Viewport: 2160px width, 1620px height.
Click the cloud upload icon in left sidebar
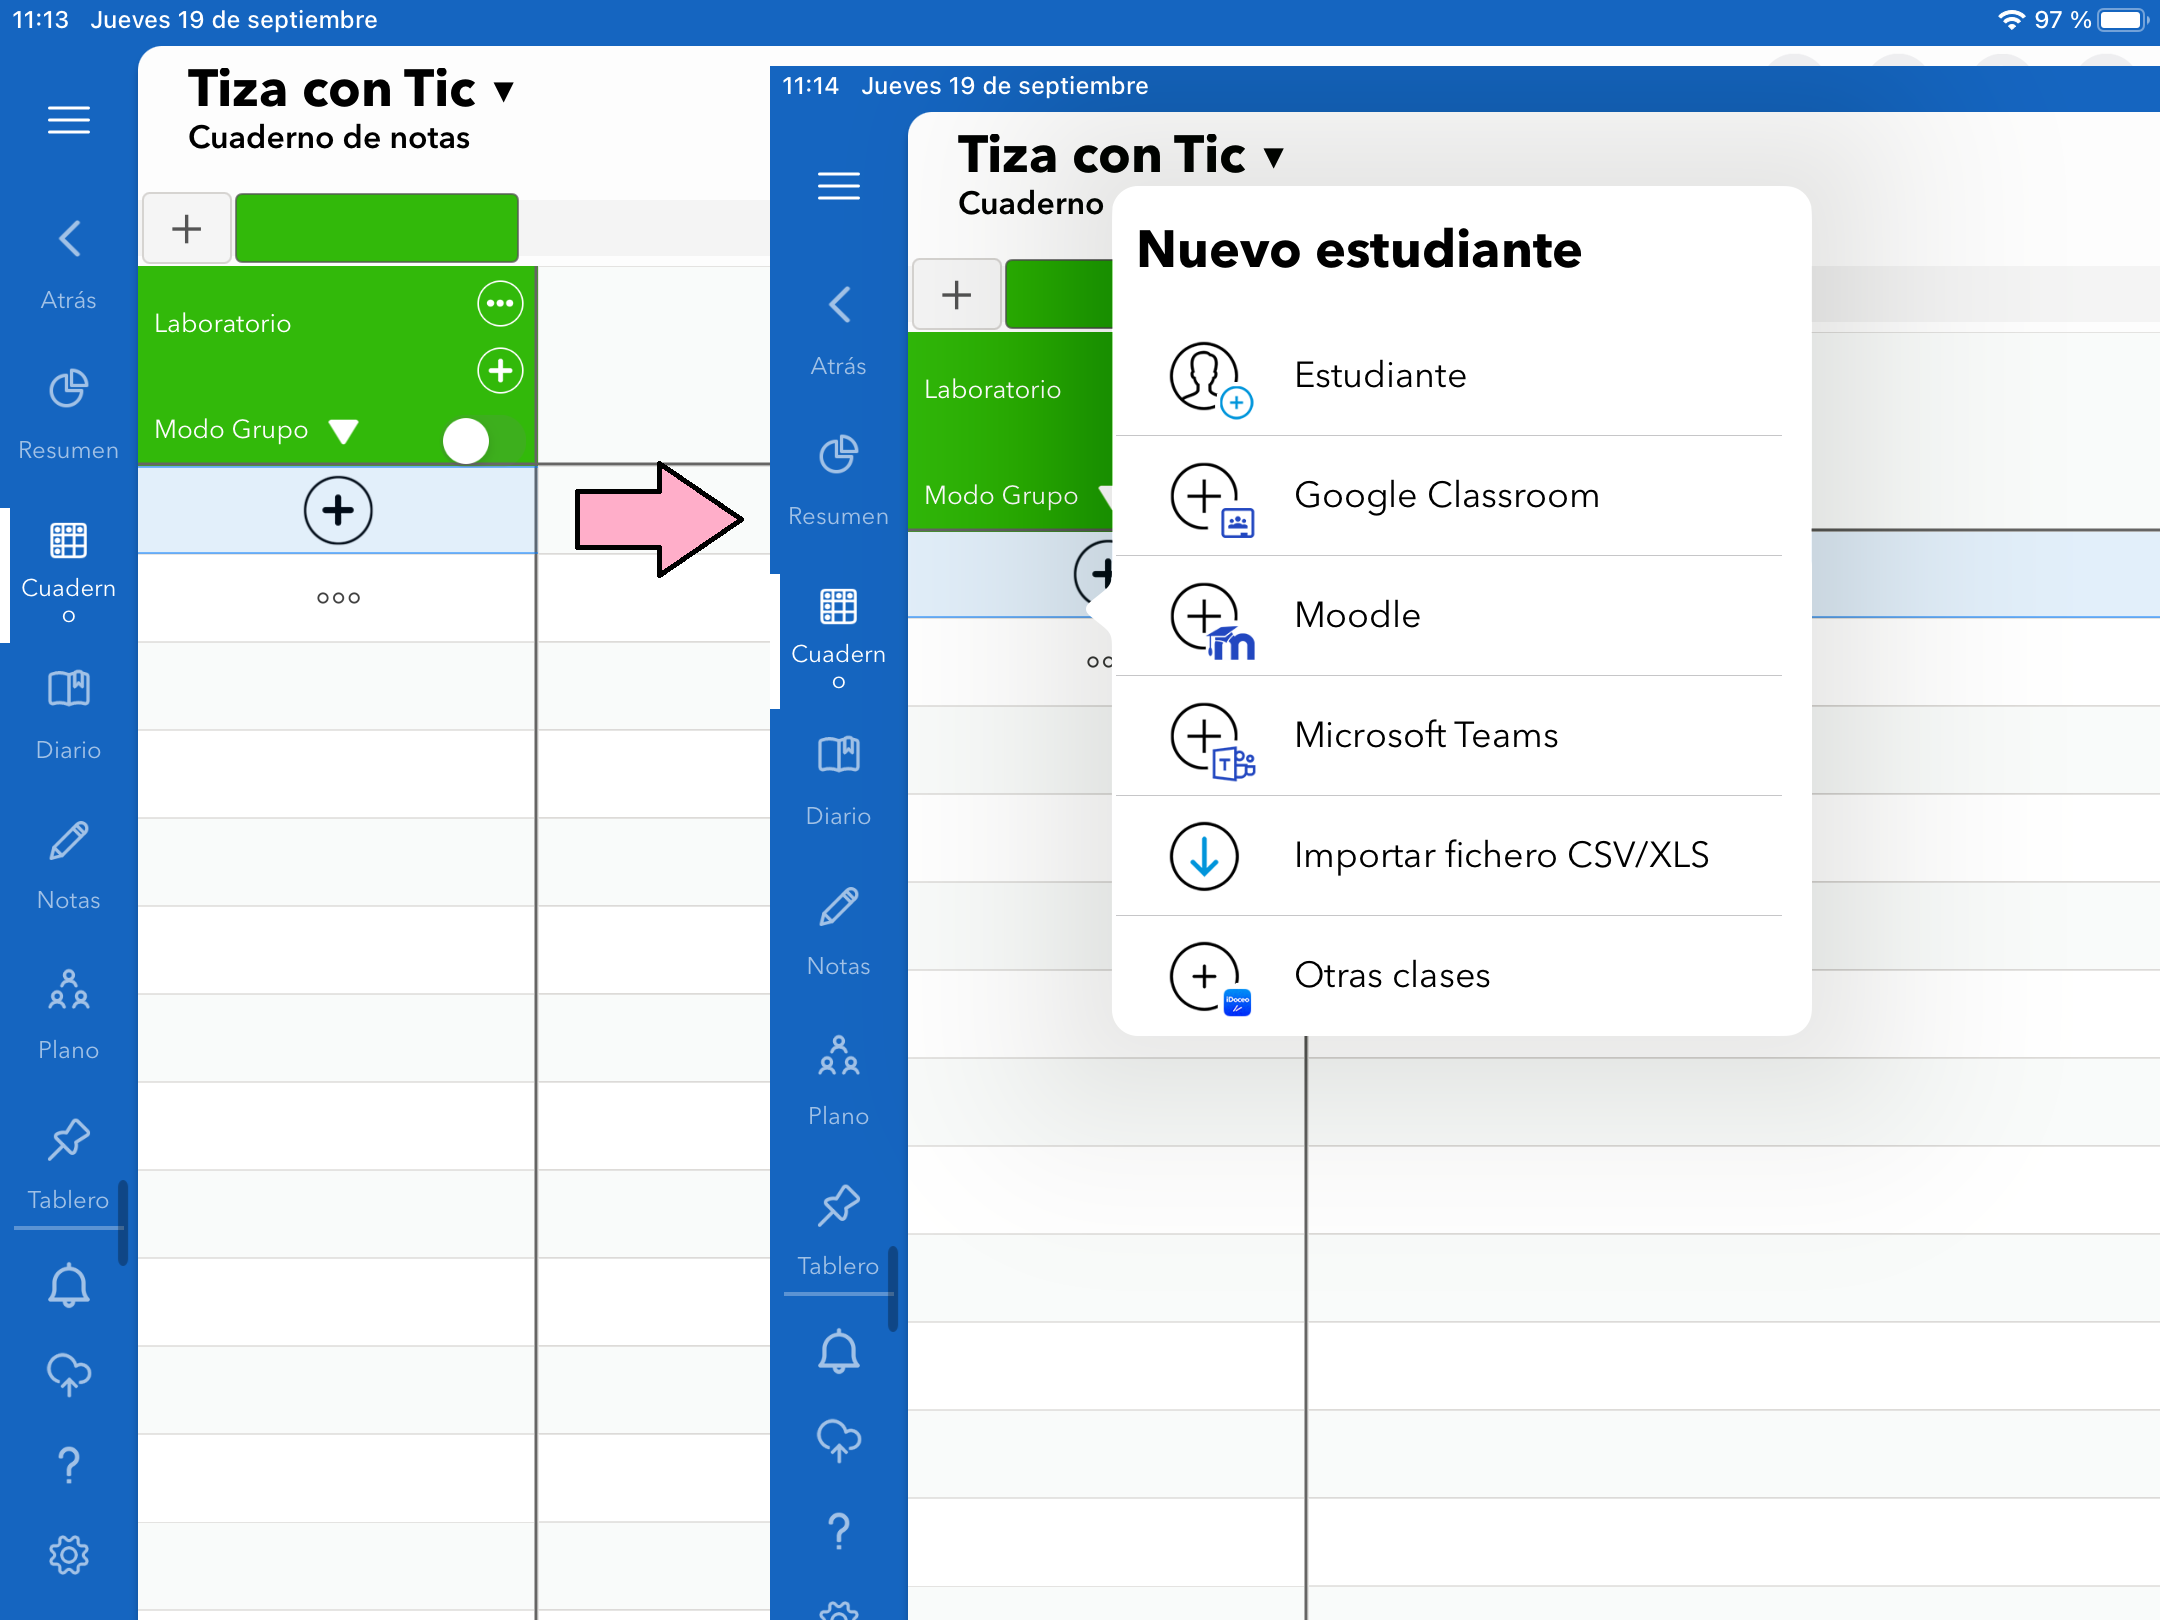tap(68, 1374)
